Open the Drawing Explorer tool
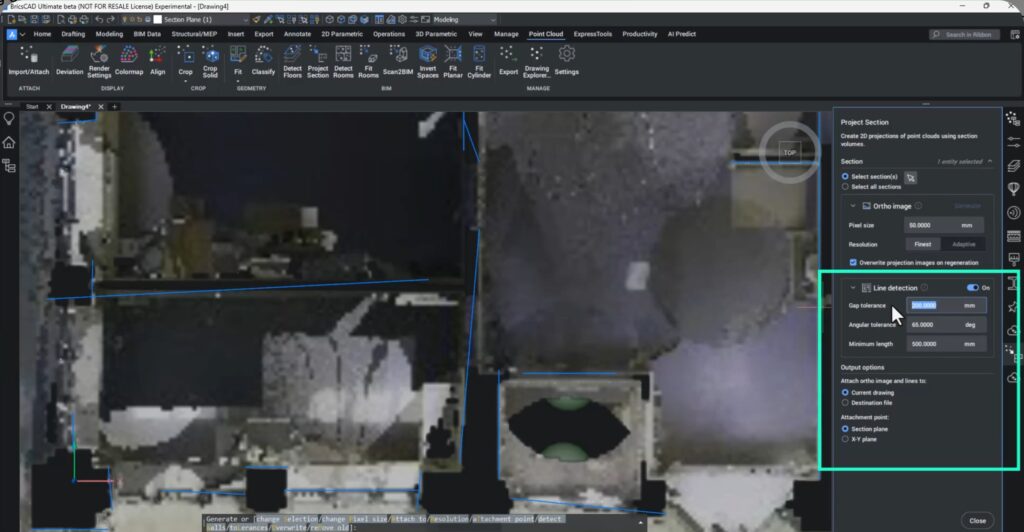Screen dimensions: 1024x532 [537, 61]
